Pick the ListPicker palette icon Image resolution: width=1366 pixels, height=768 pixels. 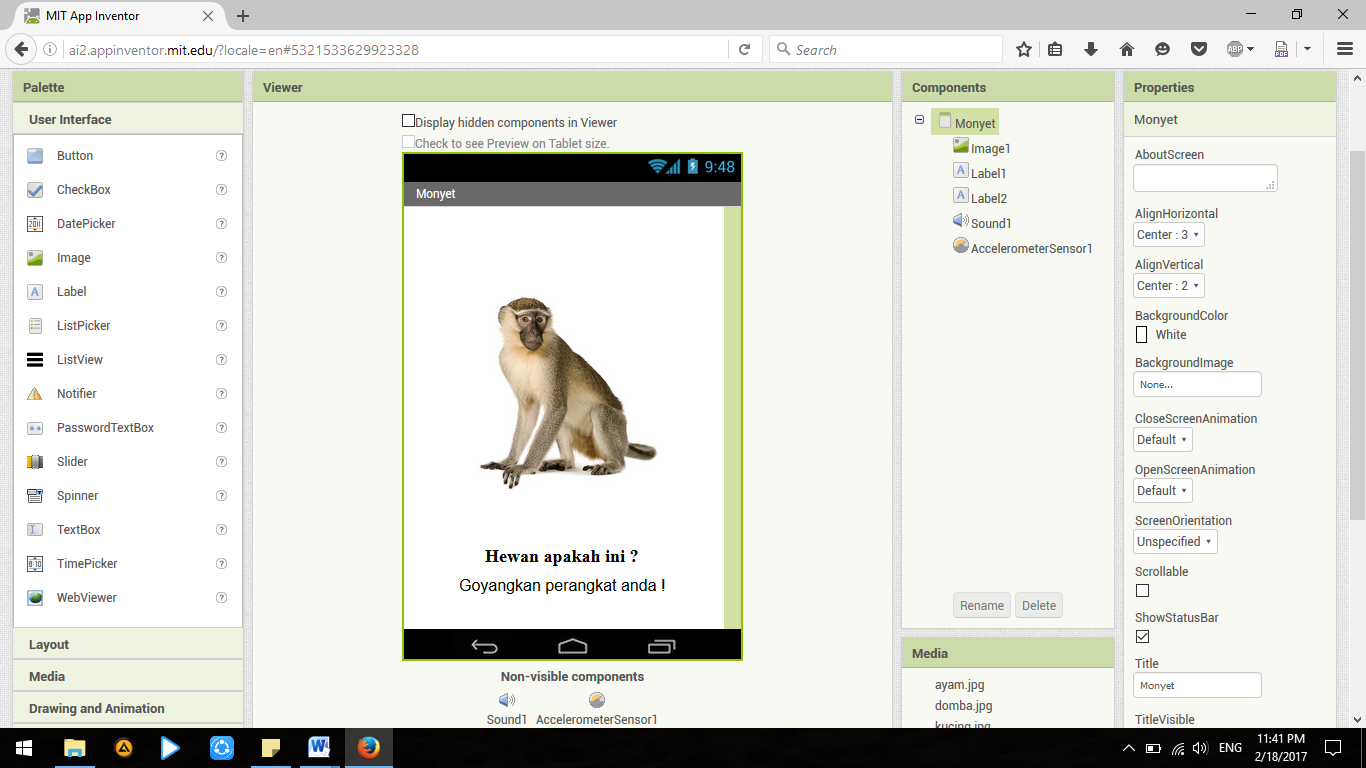(35, 326)
